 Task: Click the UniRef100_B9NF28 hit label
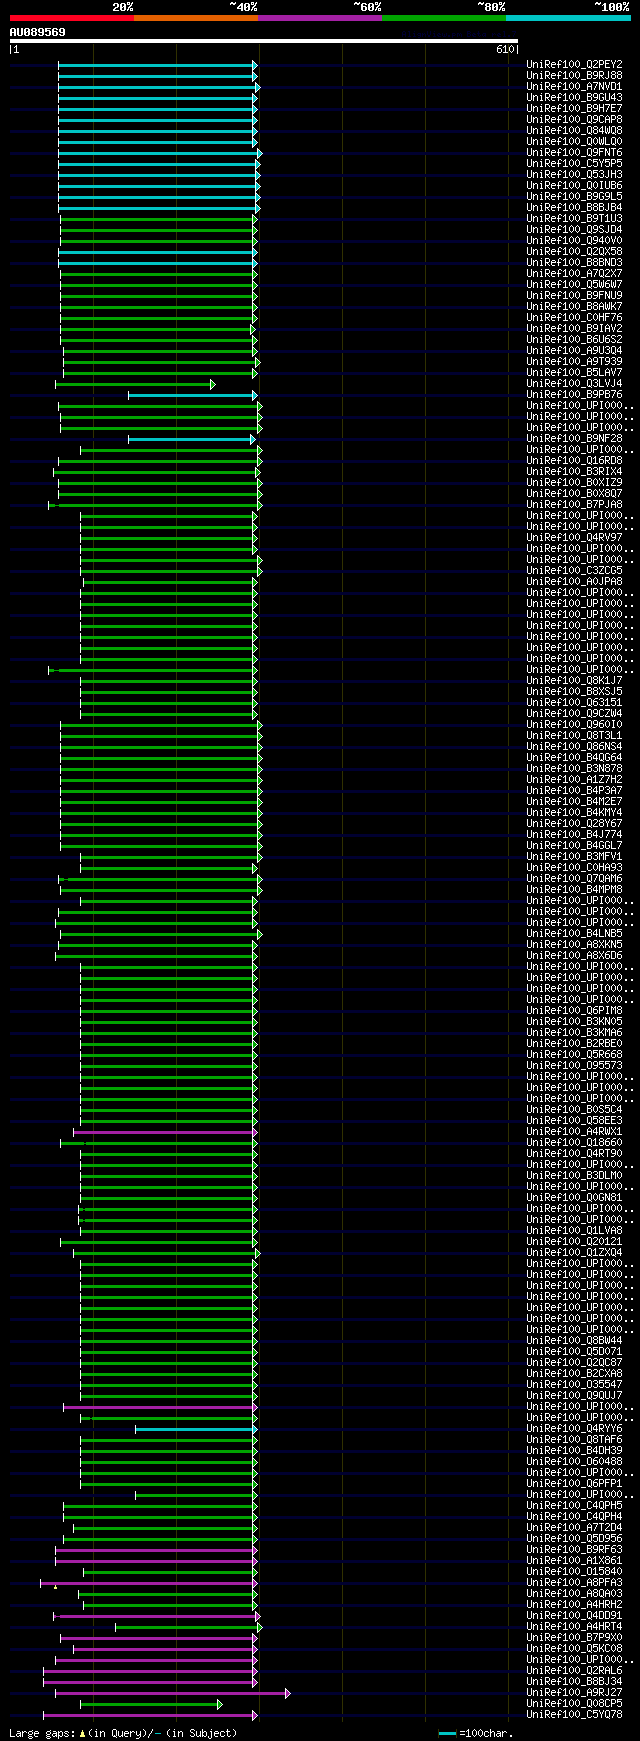tap(574, 439)
